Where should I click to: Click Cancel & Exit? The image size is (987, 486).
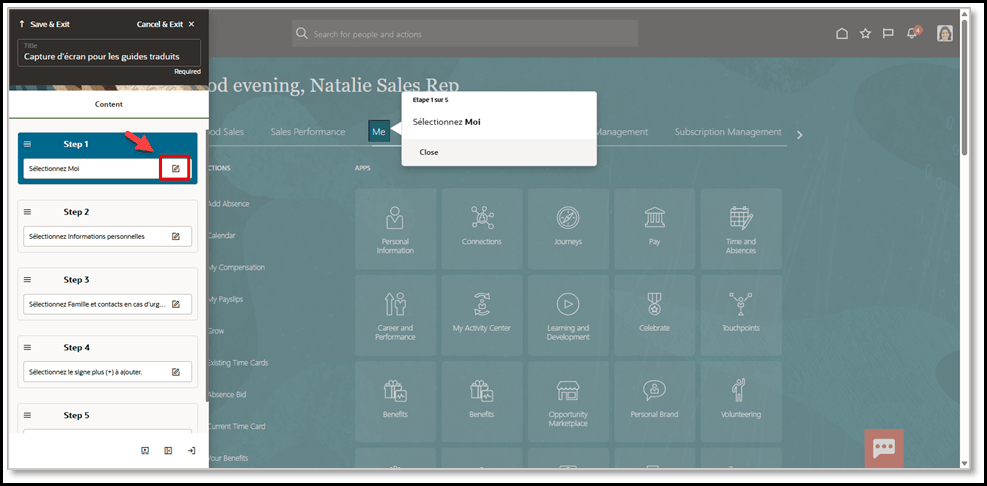pyautogui.click(x=166, y=24)
